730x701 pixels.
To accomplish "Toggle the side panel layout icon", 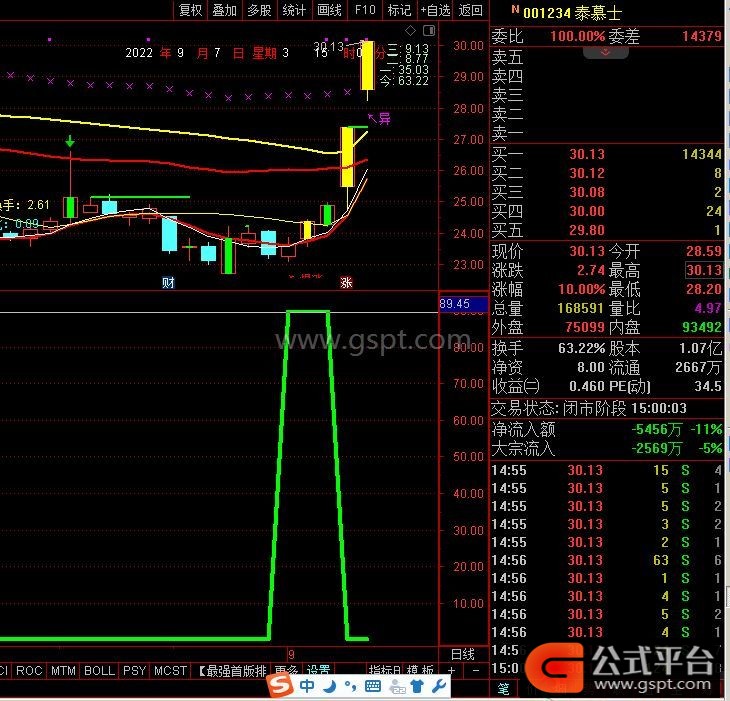I will coord(429,31).
